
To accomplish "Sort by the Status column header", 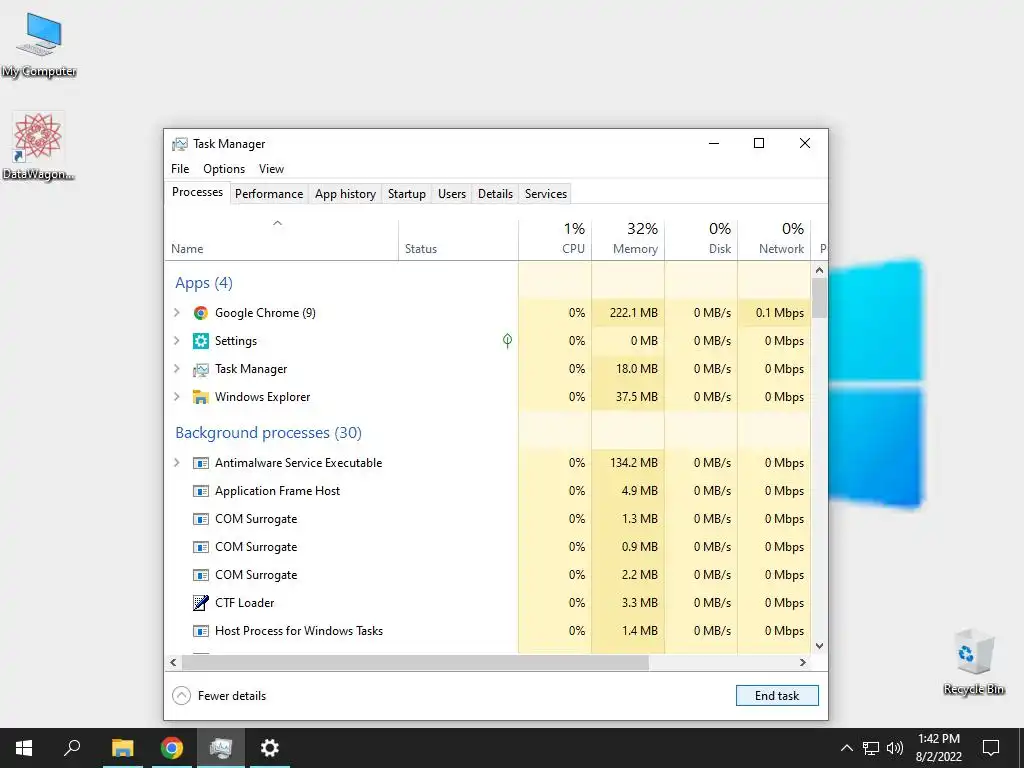I will pos(458,240).
